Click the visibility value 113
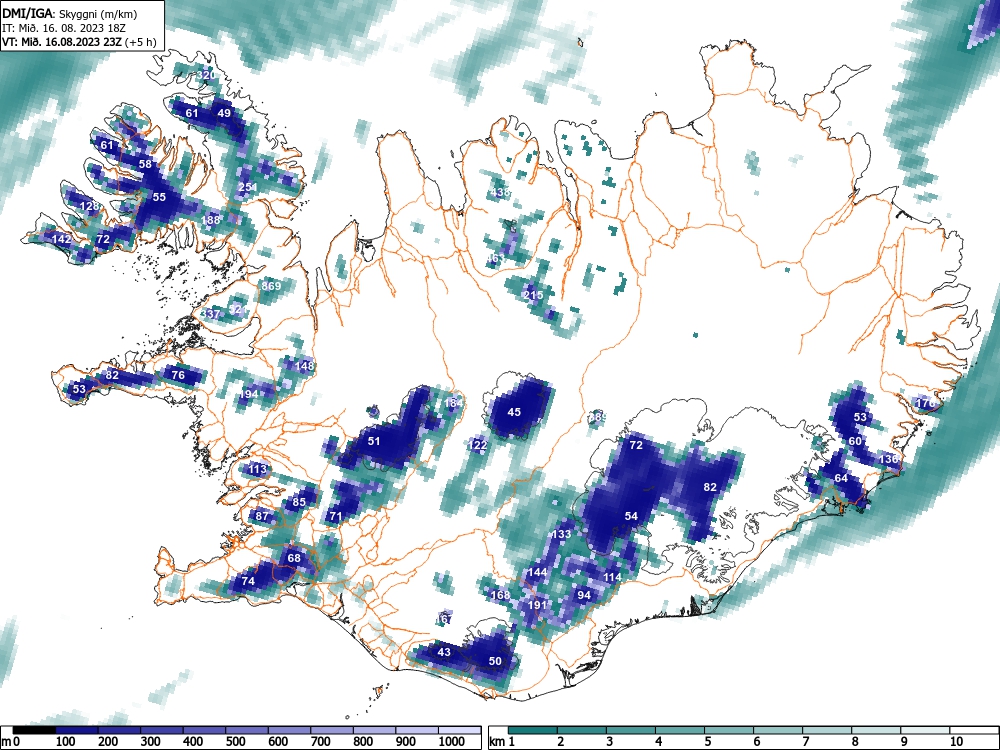 (258, 469)
